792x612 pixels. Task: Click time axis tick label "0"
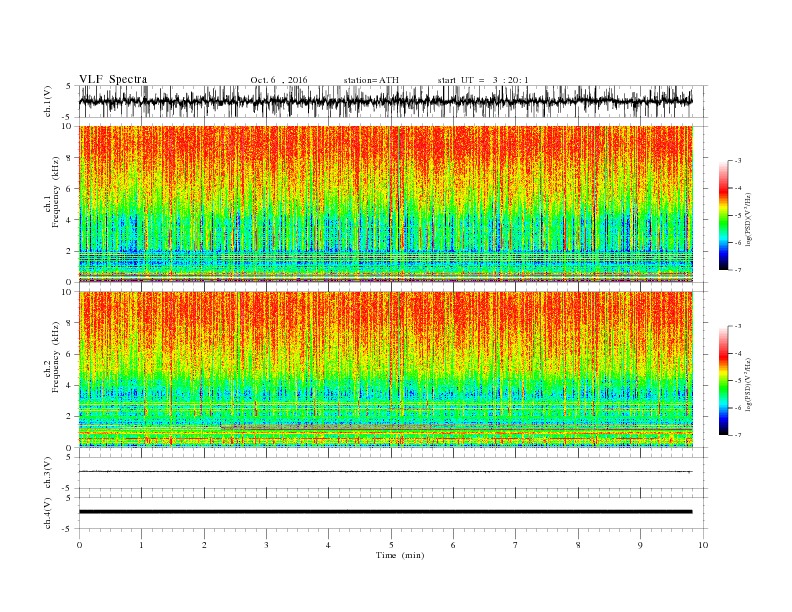[79, 545]
